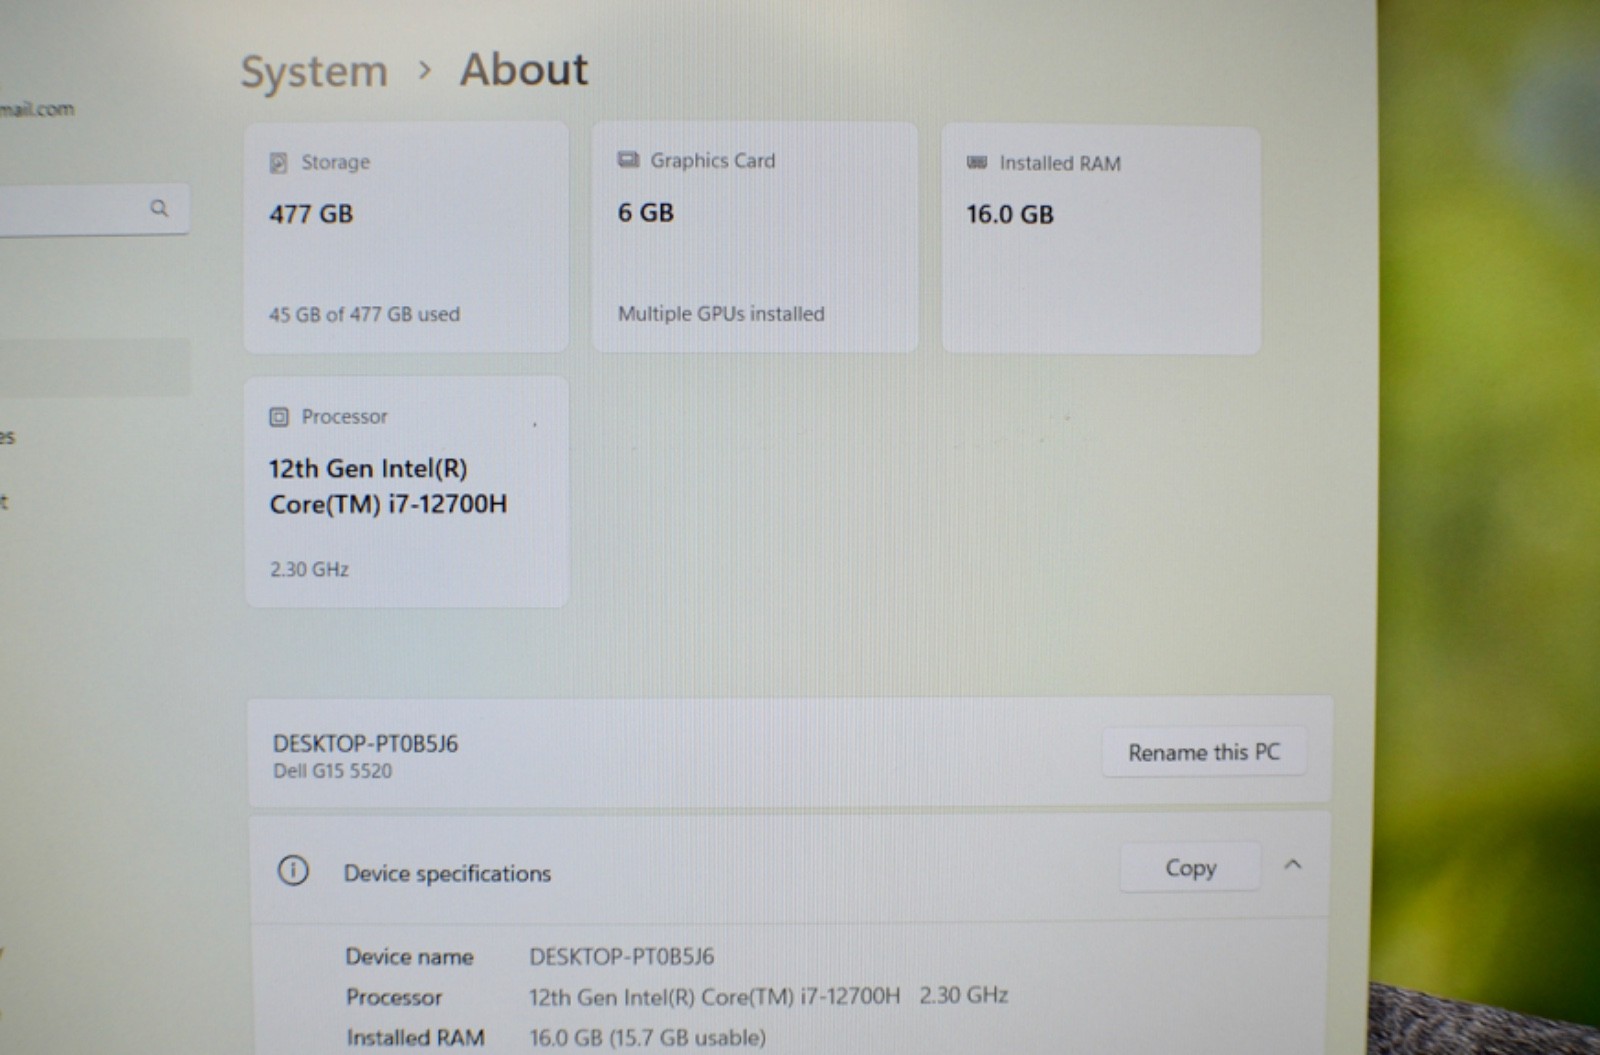
Task: Click the Graphics Card icon
Action: (628, 160)
